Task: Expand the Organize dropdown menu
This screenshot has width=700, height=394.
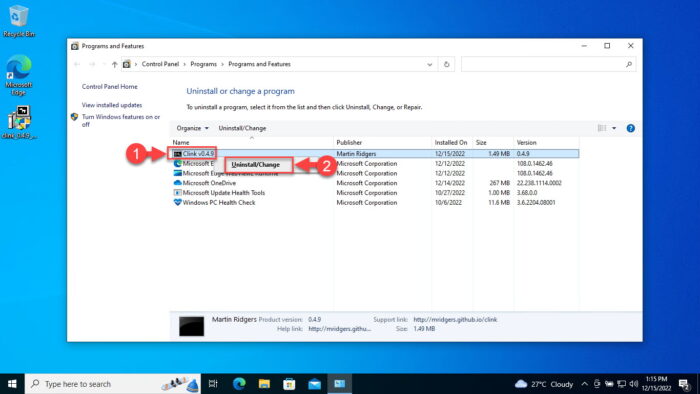Action: coord(192,128)
